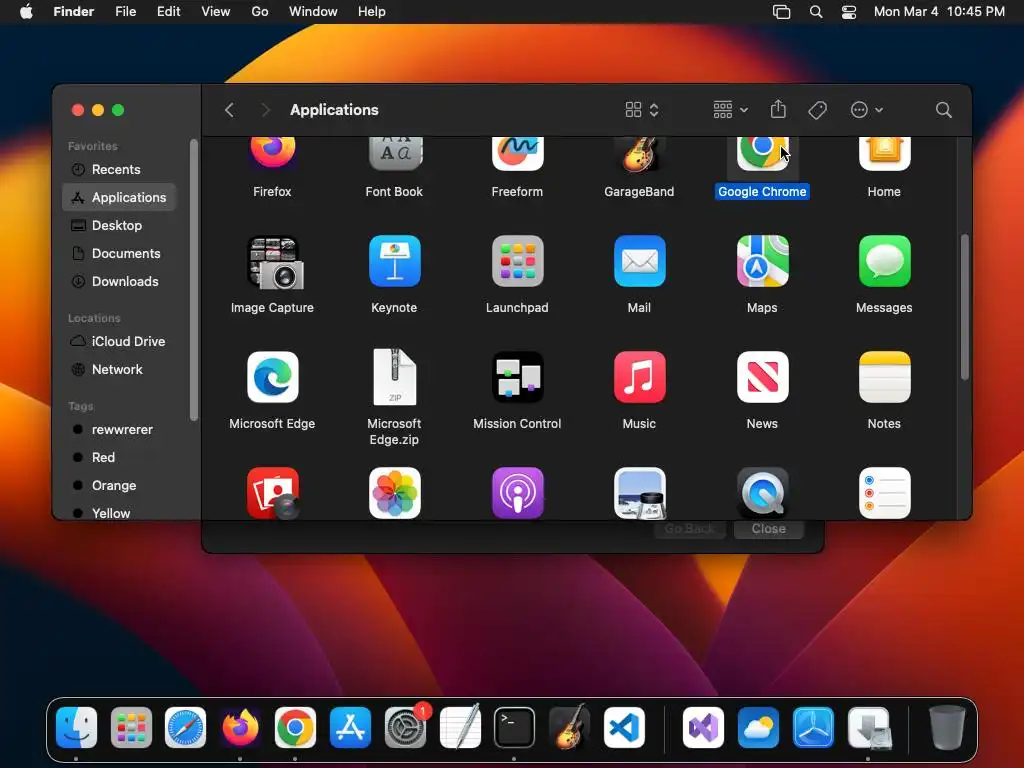Select the Mail app icon

(x=639, y=261)
